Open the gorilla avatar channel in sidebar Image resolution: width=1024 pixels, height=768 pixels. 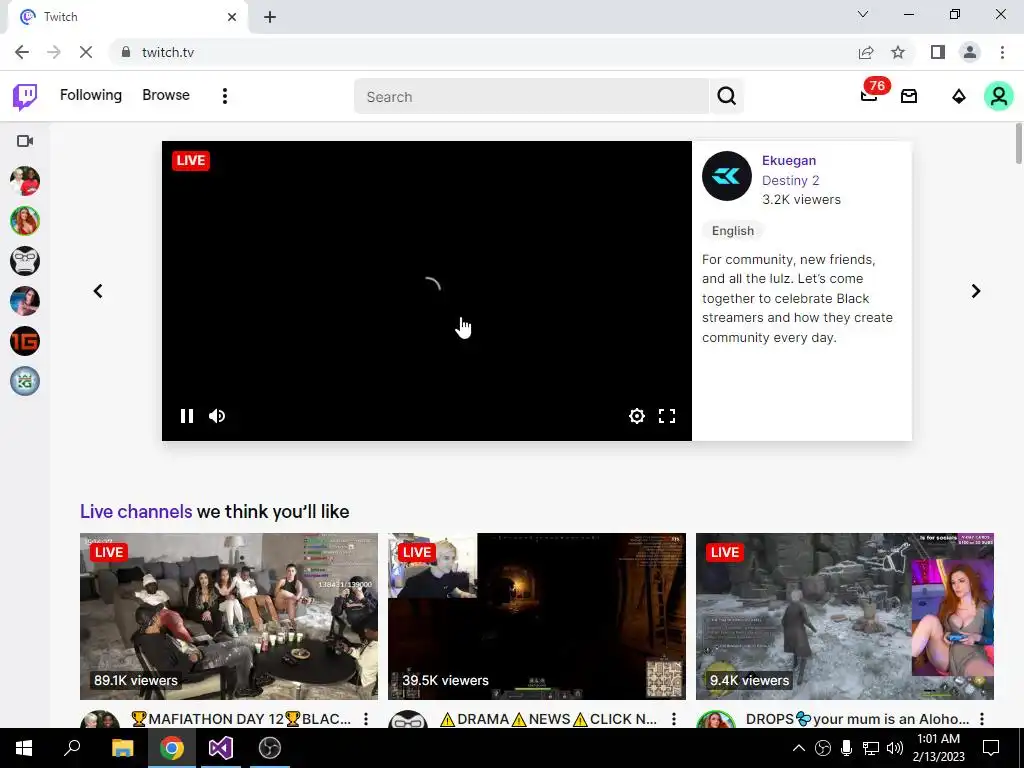click(25, 261)
